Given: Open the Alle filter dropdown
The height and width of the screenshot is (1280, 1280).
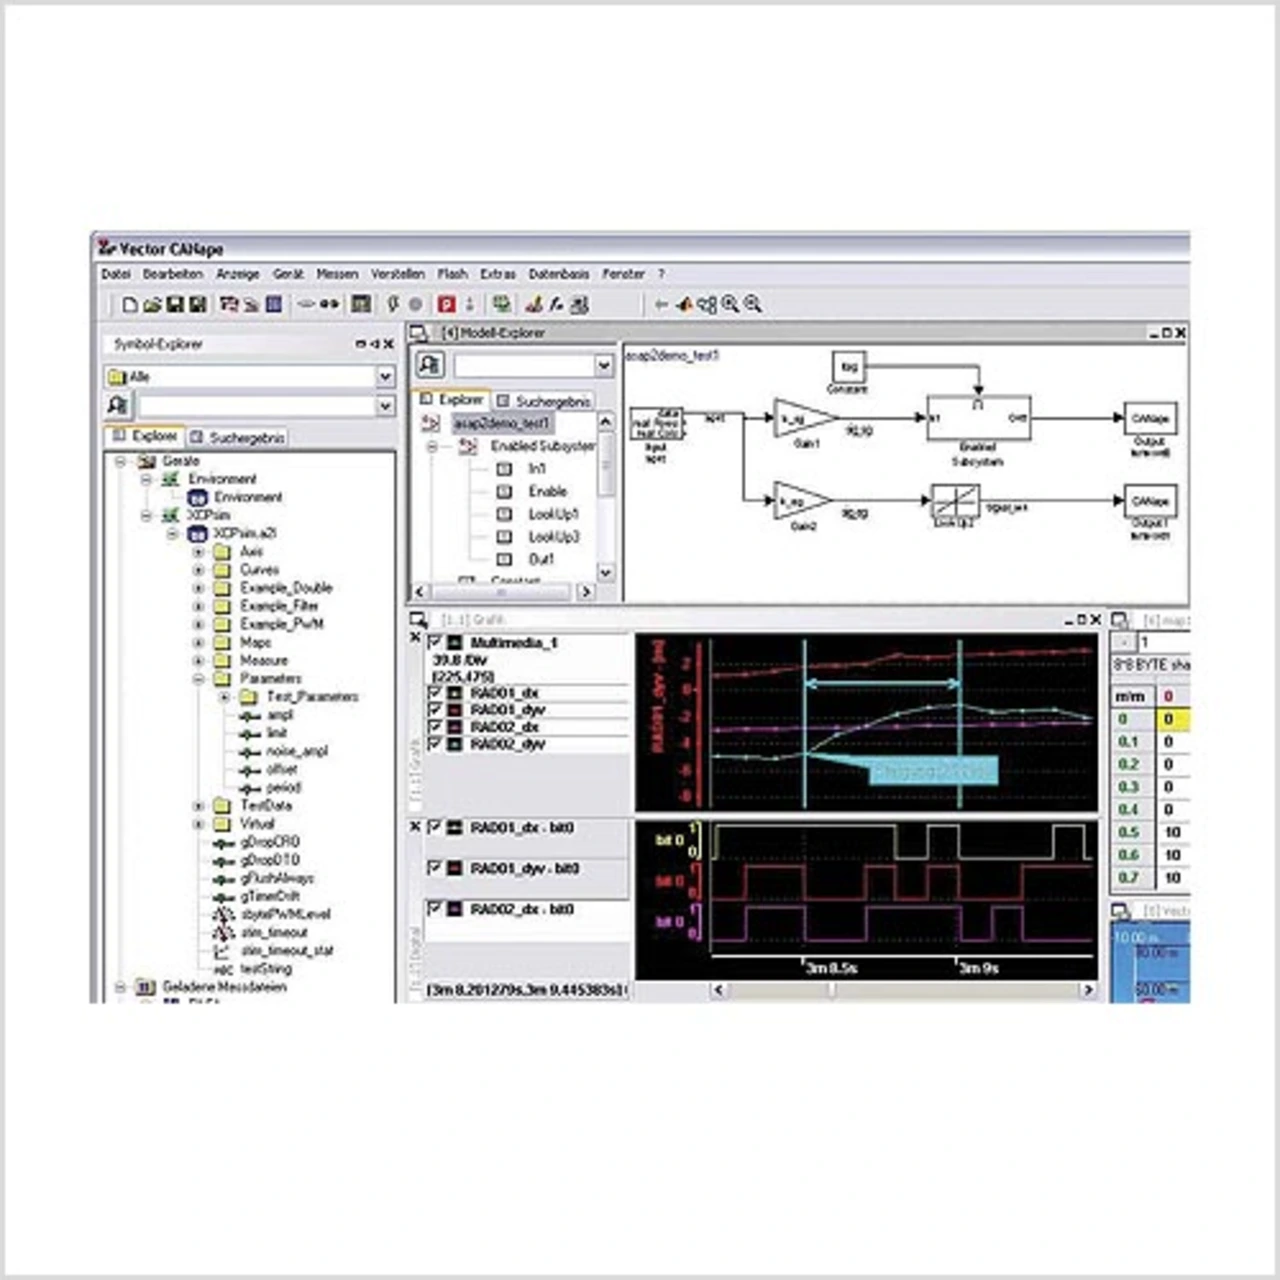Looking at the screenshot, I should click(x=385, y=376).
